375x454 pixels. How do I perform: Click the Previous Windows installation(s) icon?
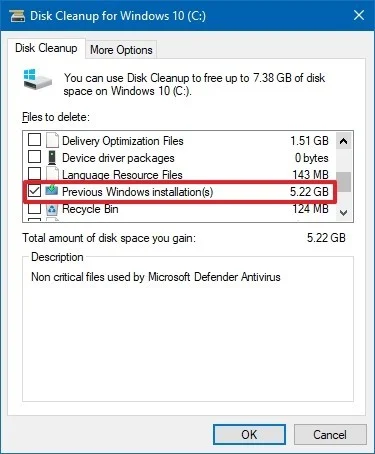pos(52,191)
